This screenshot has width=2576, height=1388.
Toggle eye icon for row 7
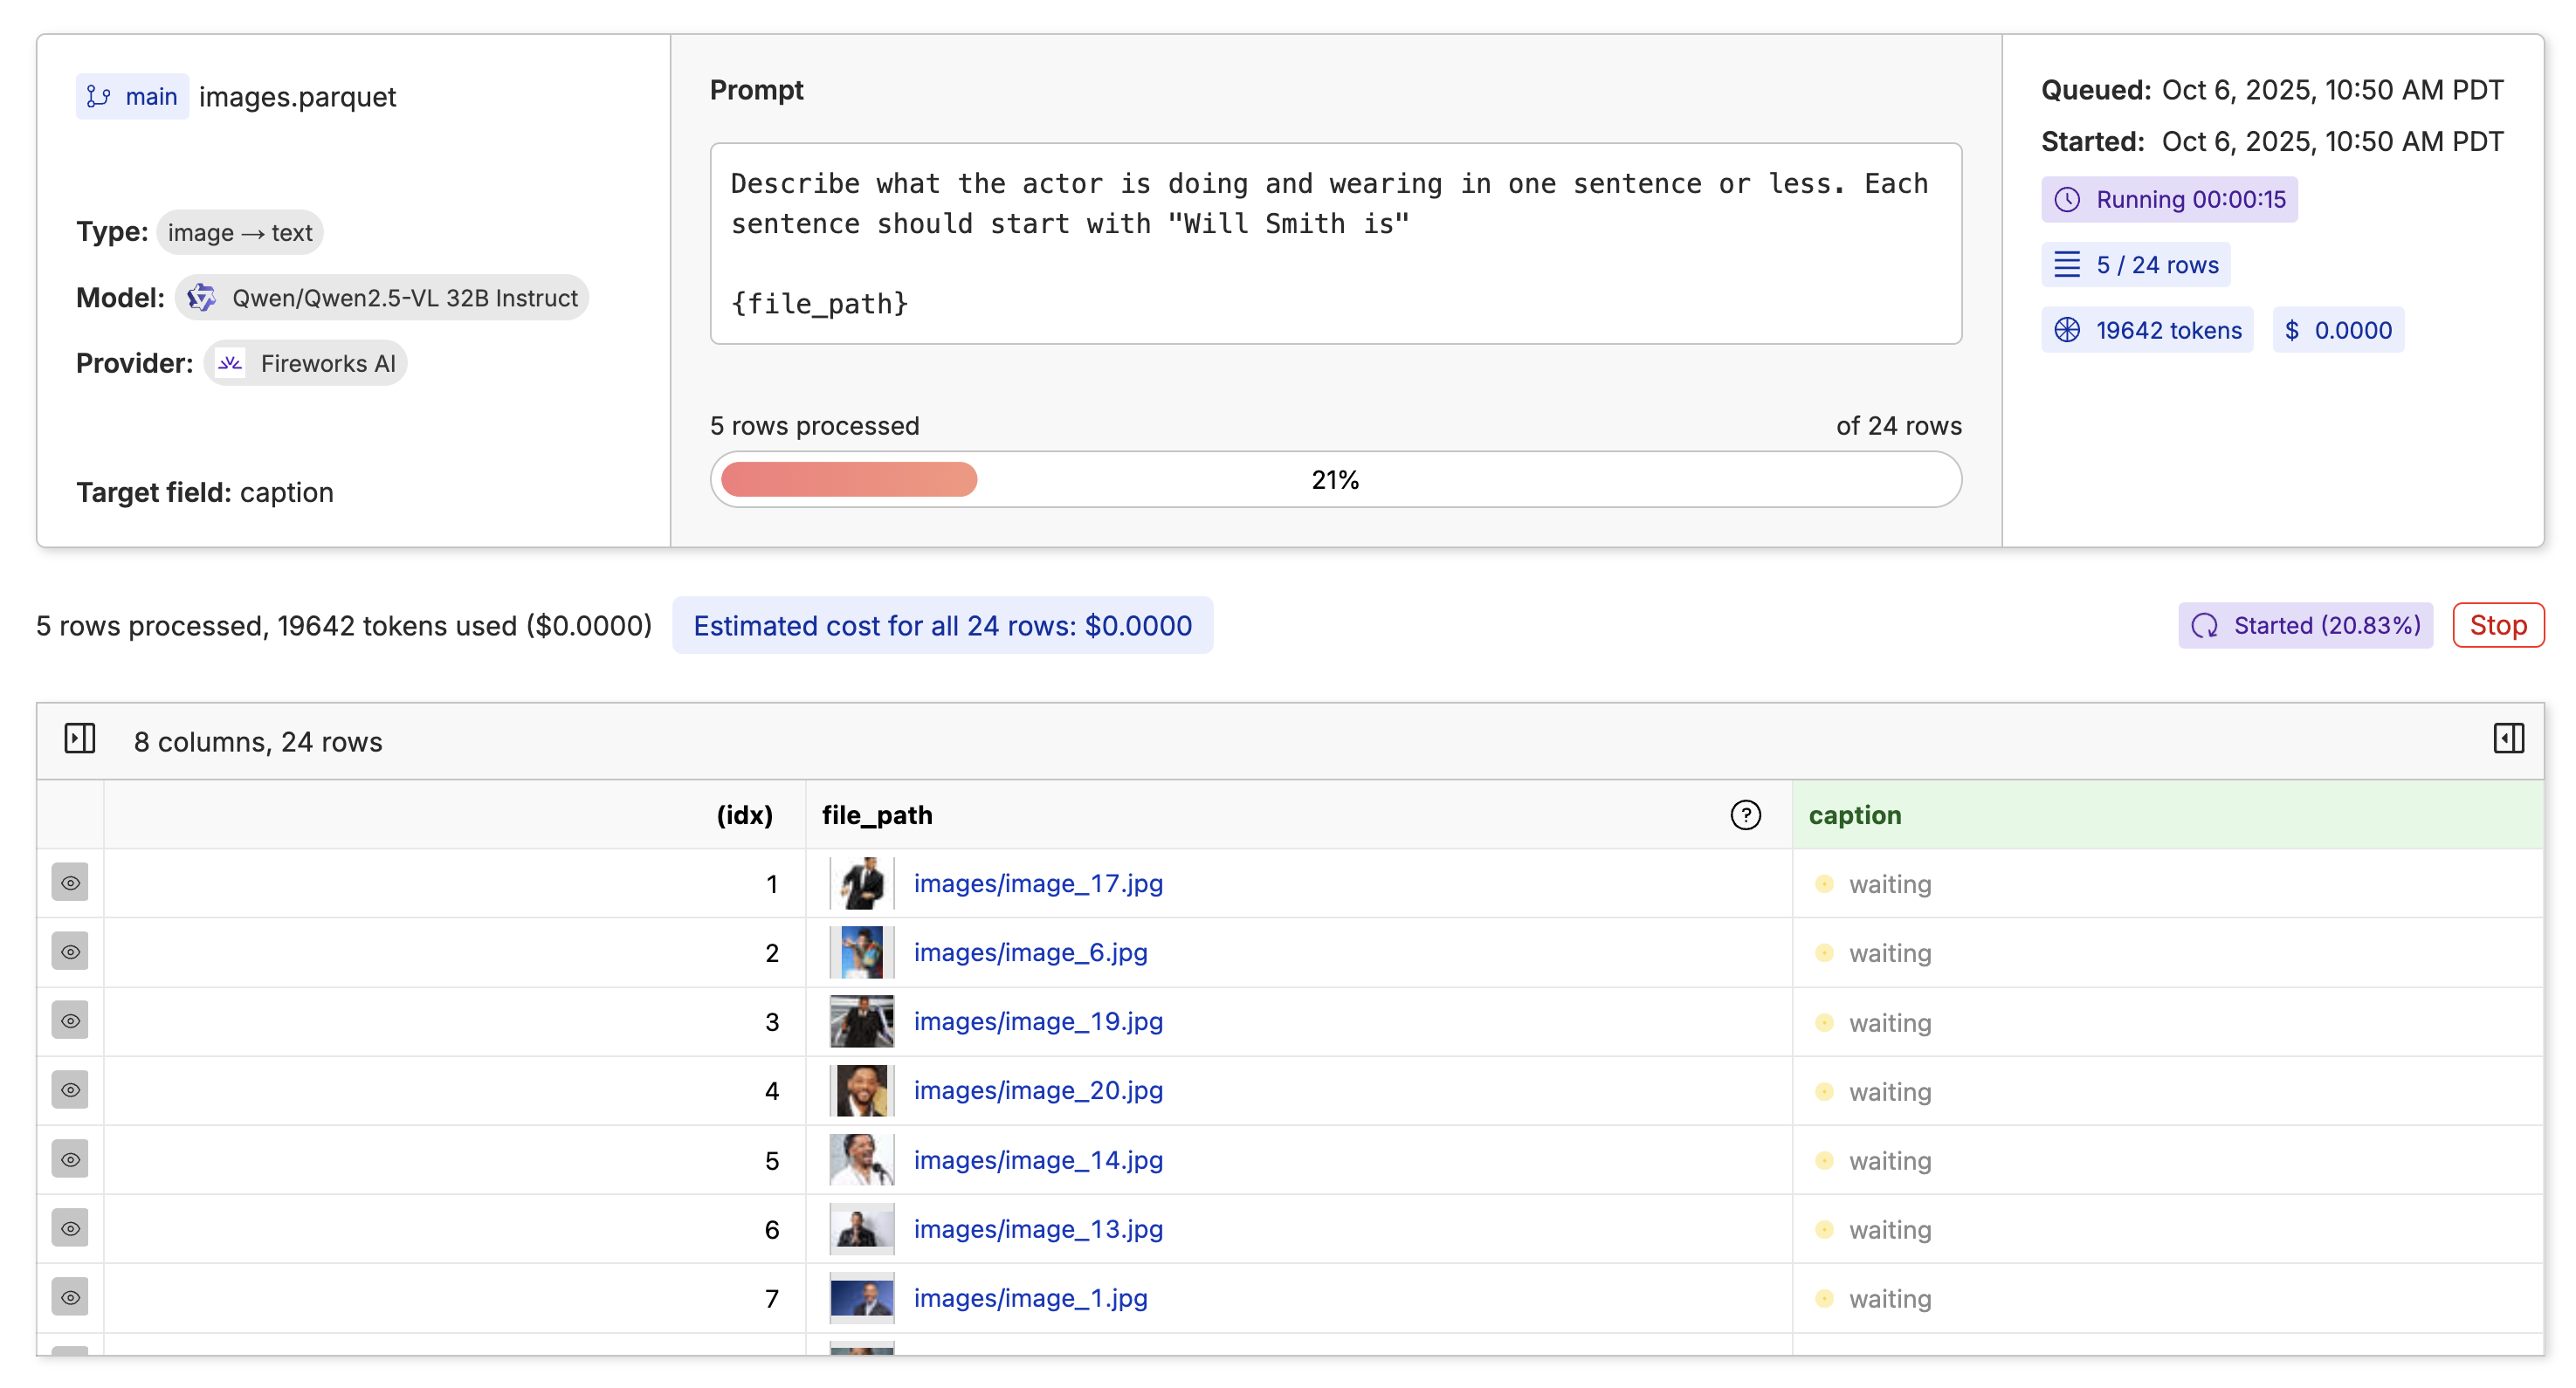tap(70, 1298)
